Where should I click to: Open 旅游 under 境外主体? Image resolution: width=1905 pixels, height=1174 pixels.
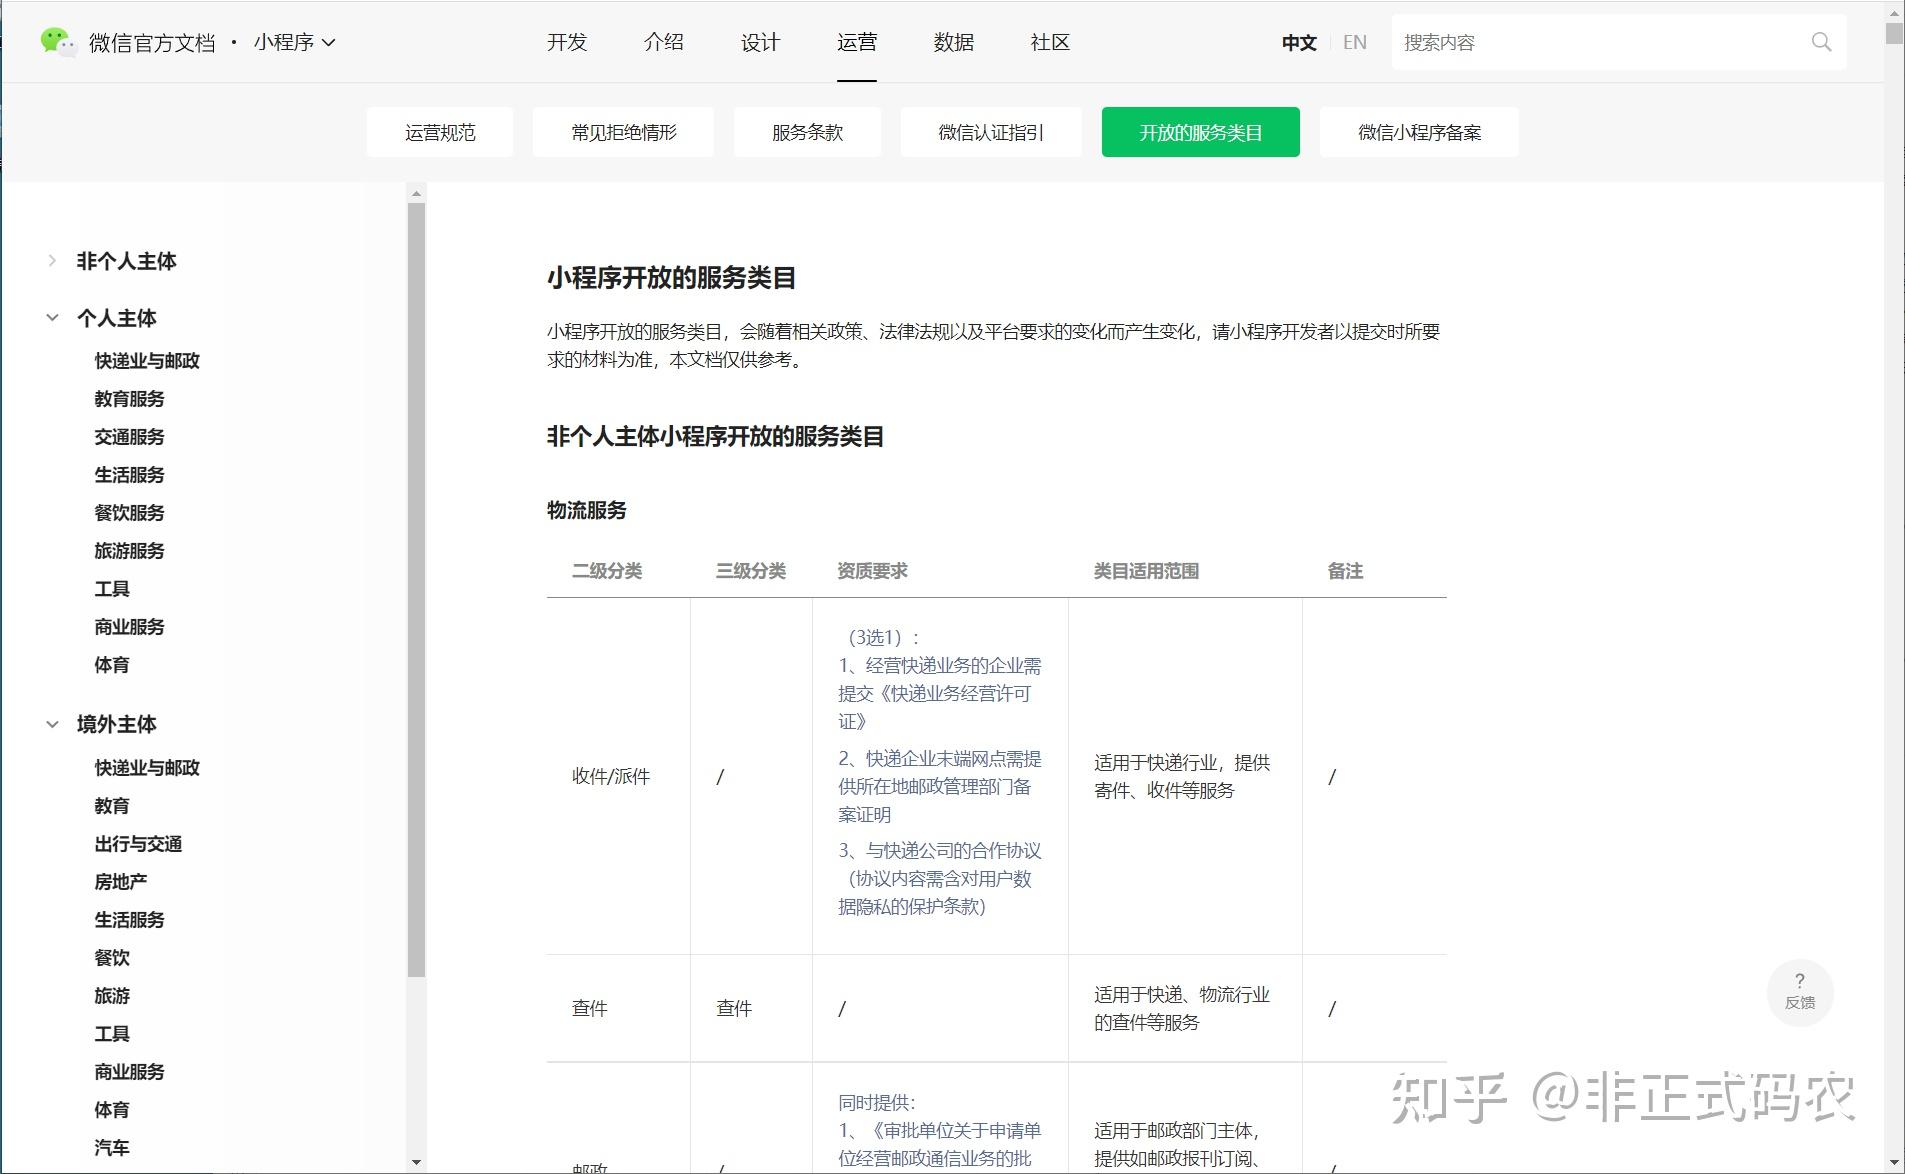(112, 996)
